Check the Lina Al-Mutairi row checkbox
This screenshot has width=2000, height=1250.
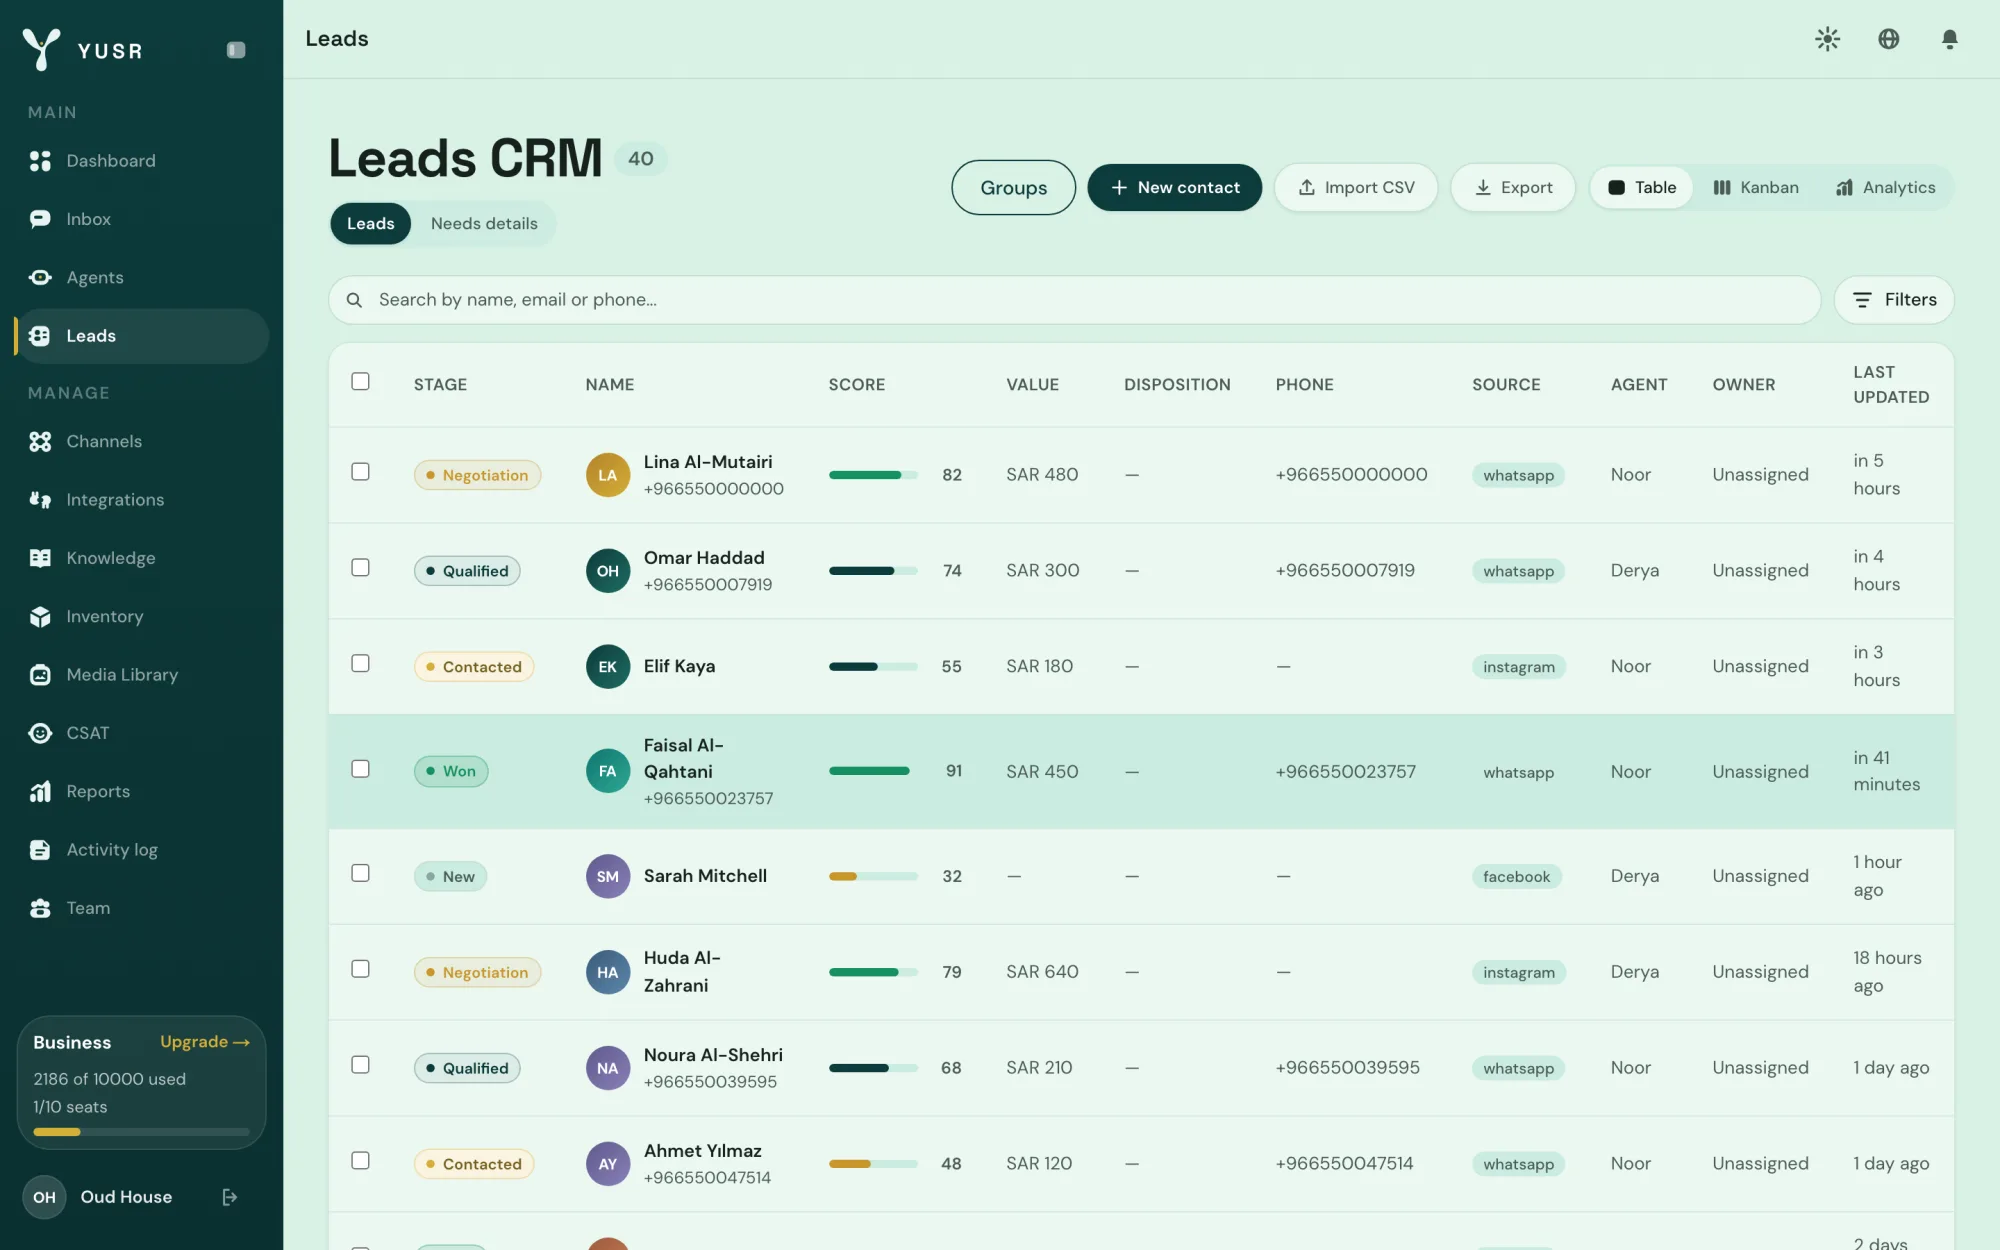[361, 471]
